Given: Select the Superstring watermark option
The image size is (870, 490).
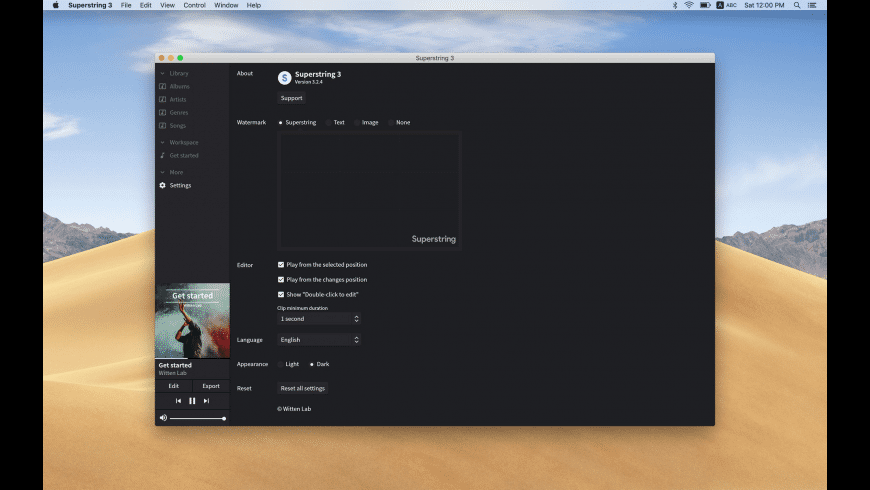Looking at the screenshot, I should 297,123.
